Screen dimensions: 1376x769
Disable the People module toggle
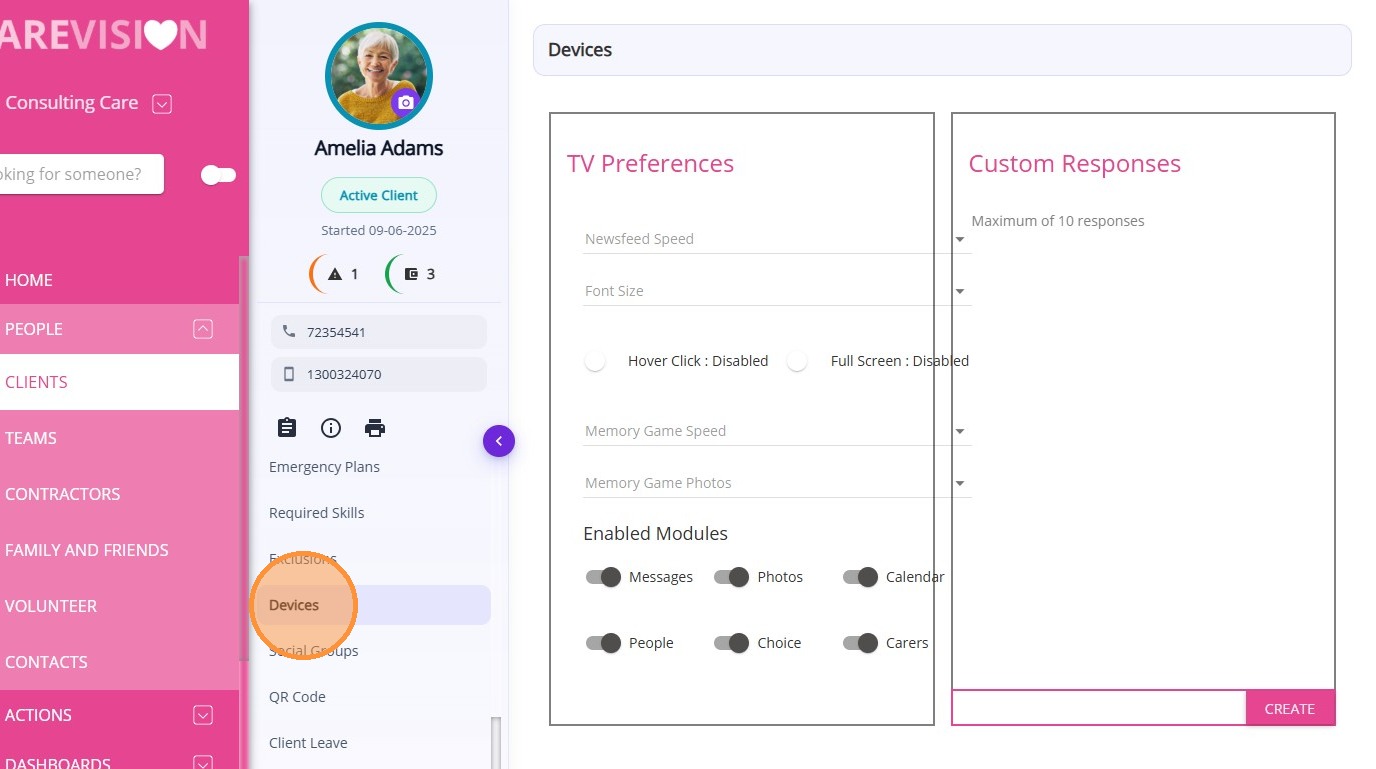604,643
